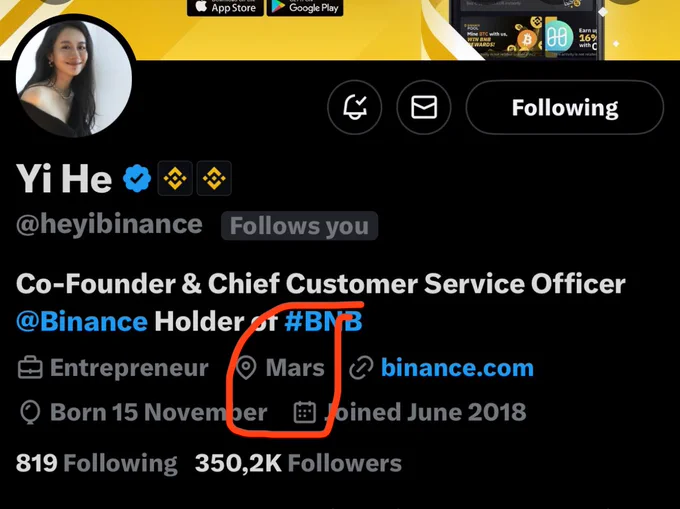680x509 pixels.
Task: Open the #BNB hashtag
Action: pyautogui.click(x=324, y=322)
